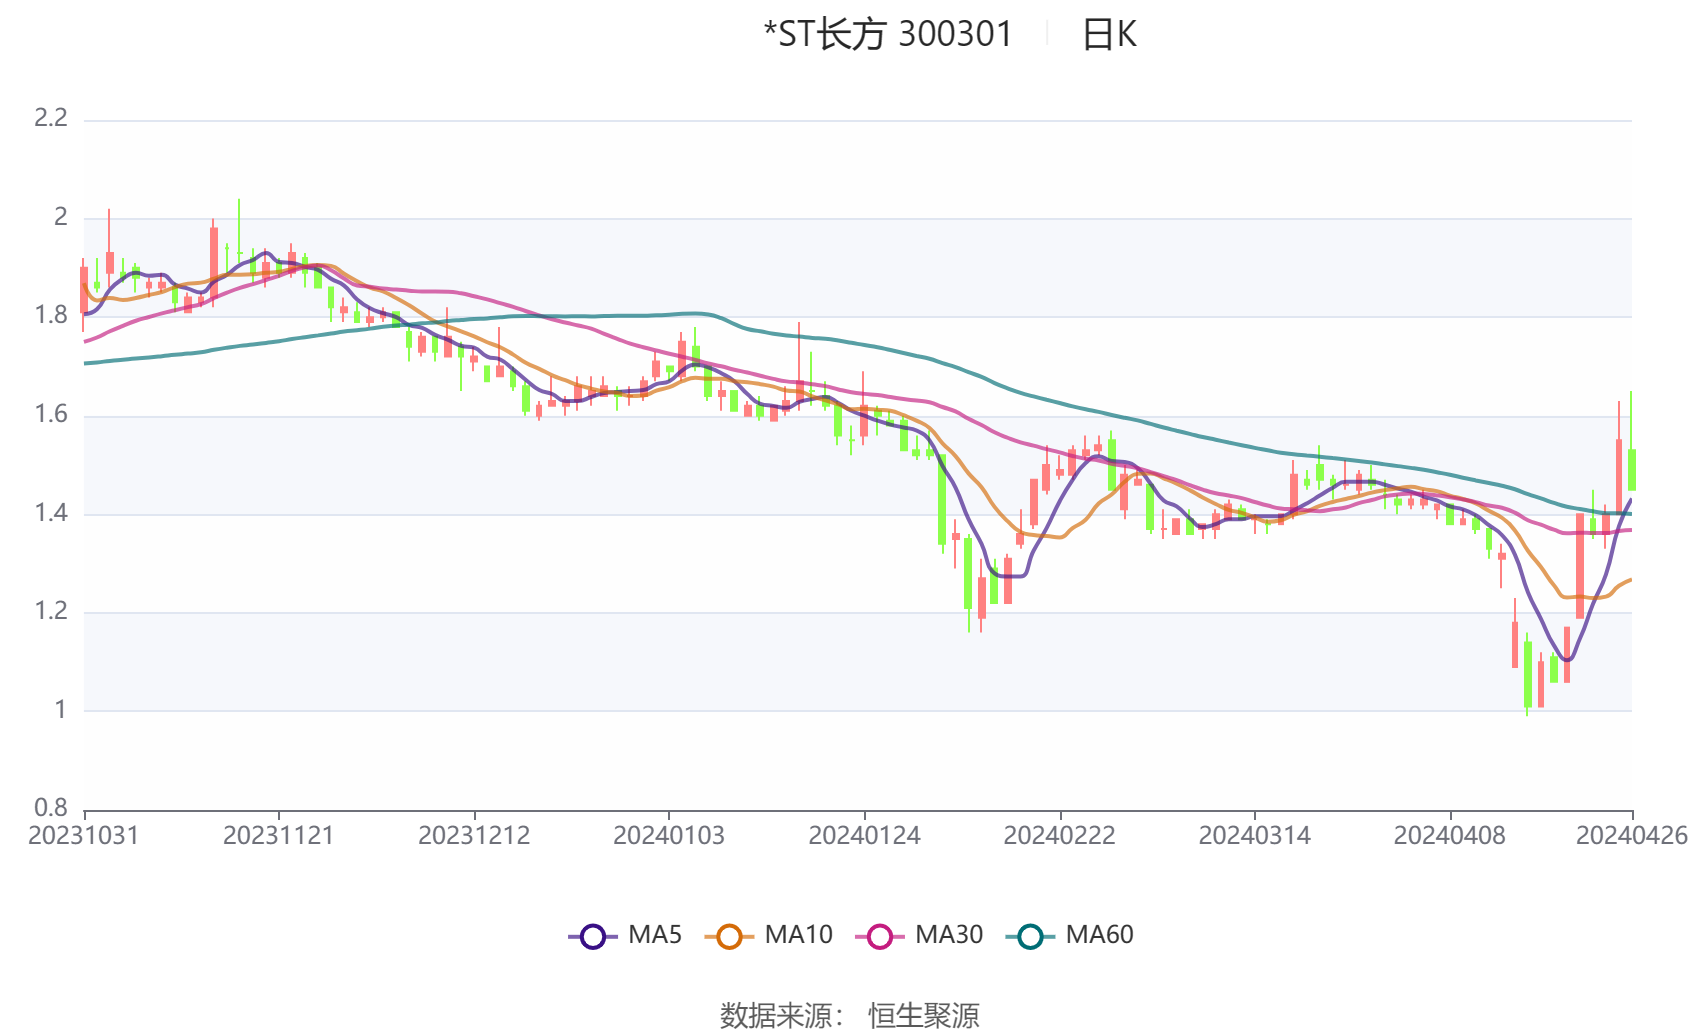The image size is (1700, 1034).
Task: Toggle the MA60 legend marker
Action: click(x=1030, y=936)
